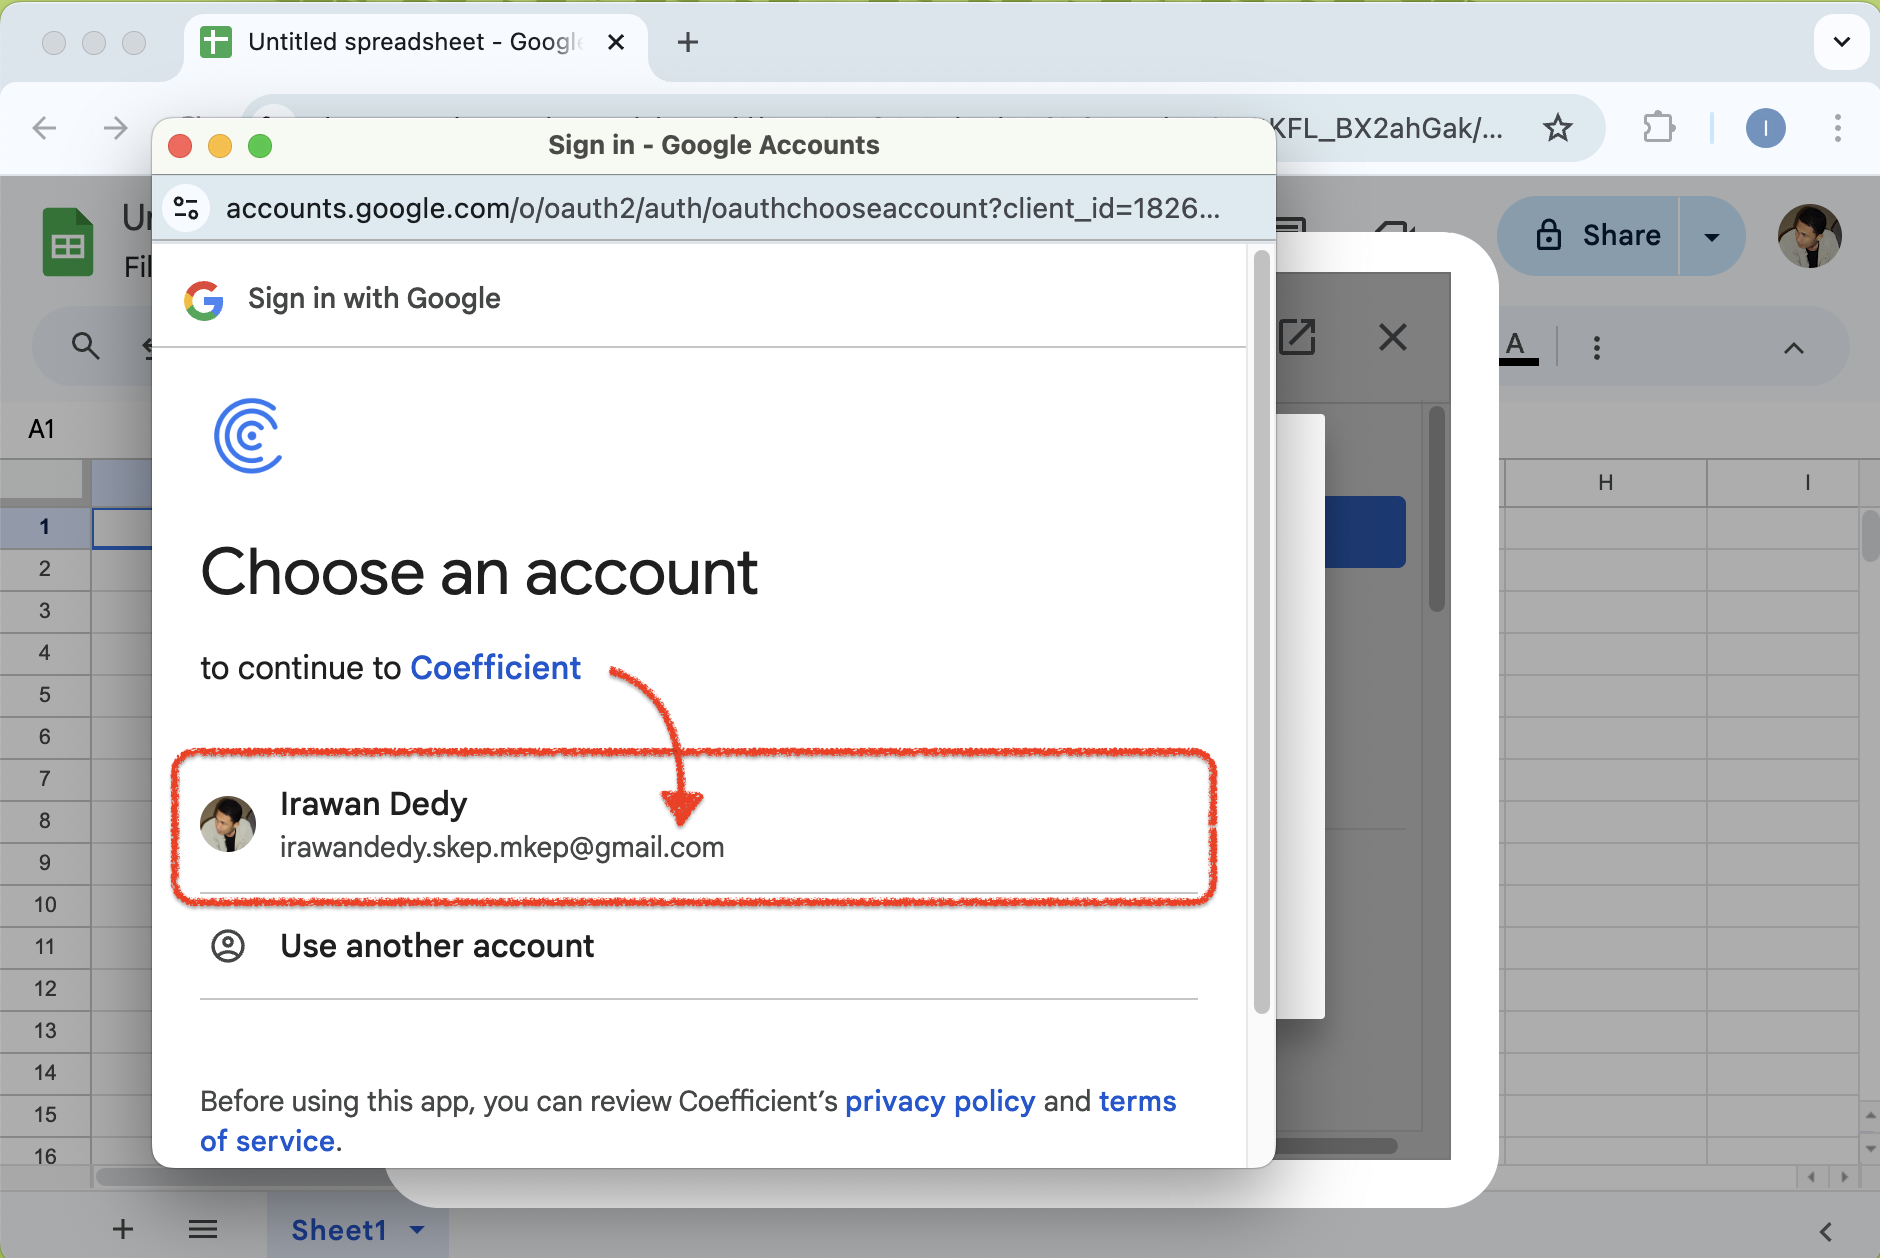Close the Sign in popup window
This screenshot has height=1258, width=1880.
[180, 146]
